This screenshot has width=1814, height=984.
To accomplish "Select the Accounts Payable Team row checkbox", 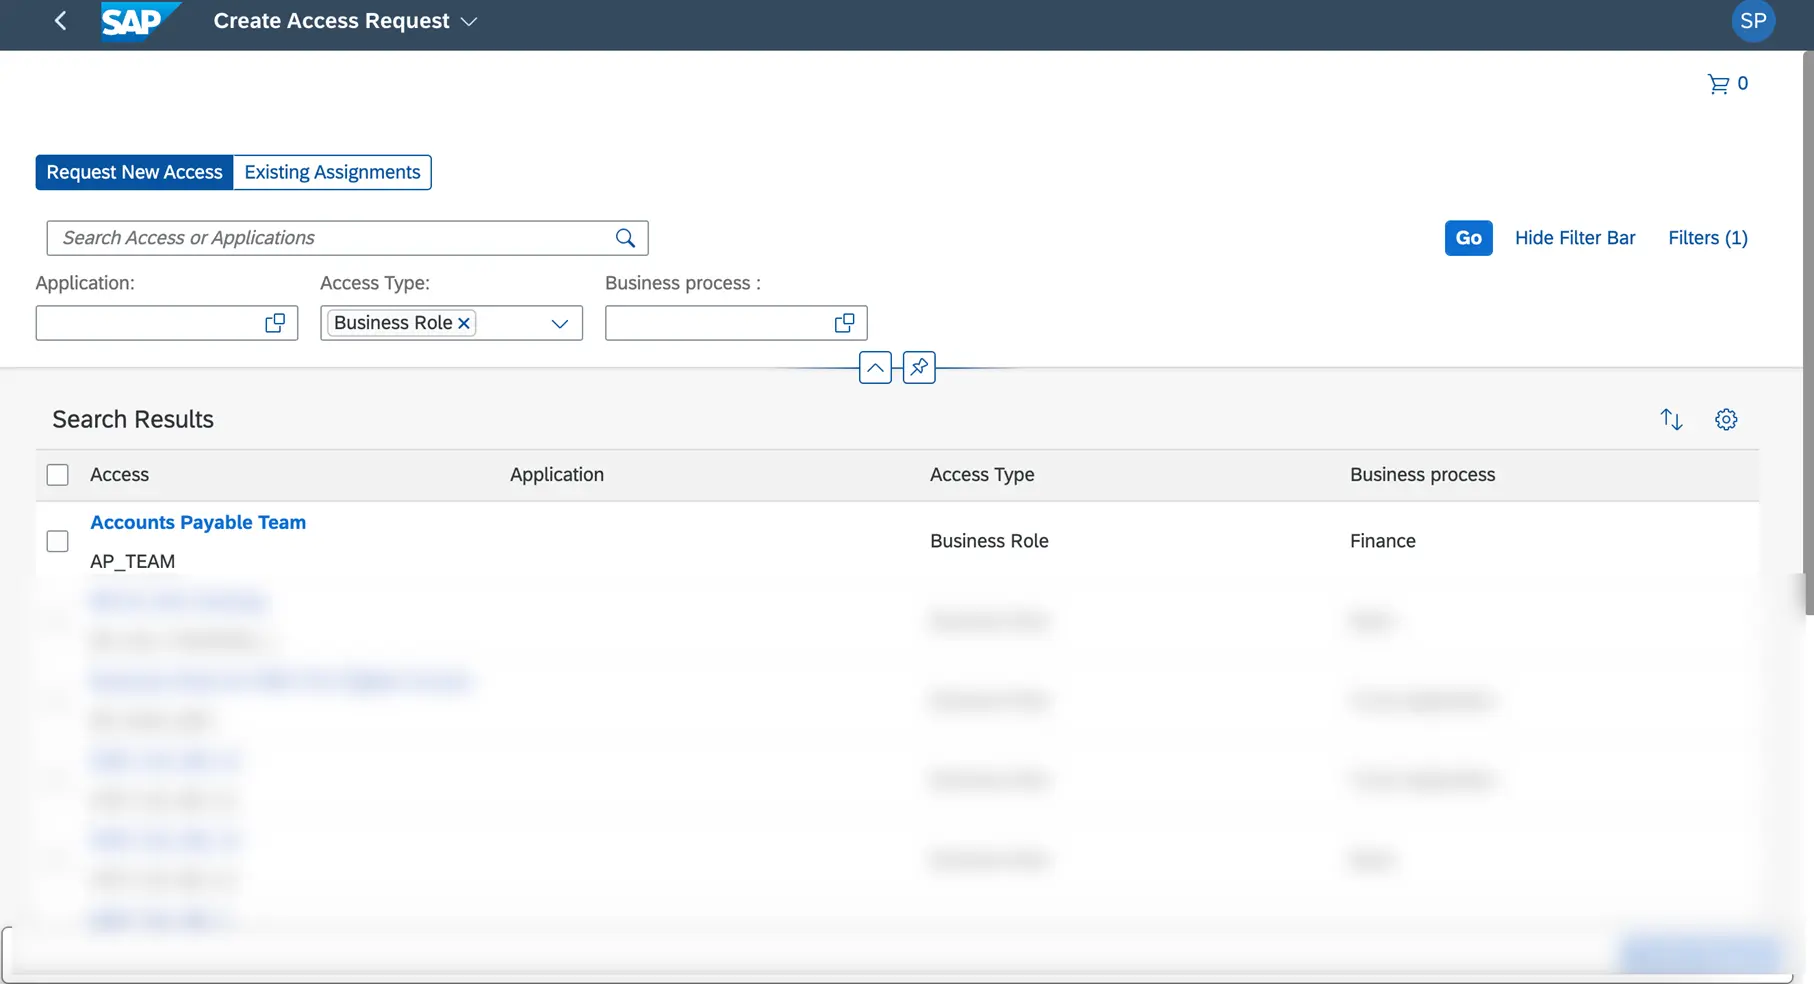I will (58, 541).
